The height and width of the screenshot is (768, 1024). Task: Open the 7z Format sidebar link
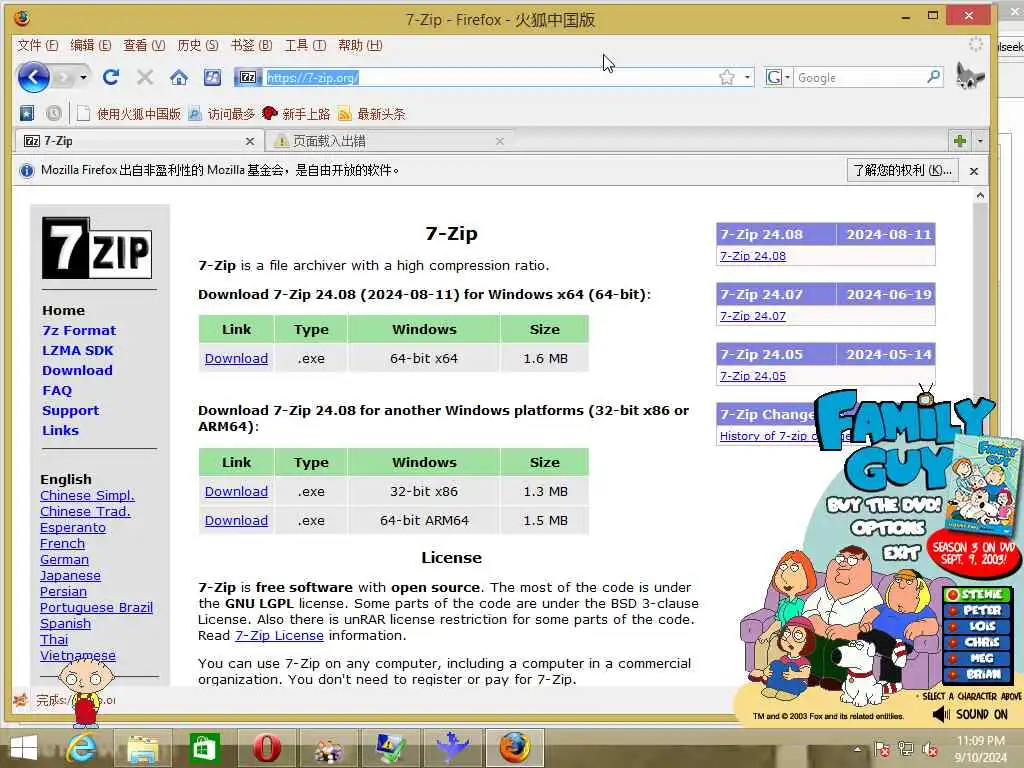point(79,330)
